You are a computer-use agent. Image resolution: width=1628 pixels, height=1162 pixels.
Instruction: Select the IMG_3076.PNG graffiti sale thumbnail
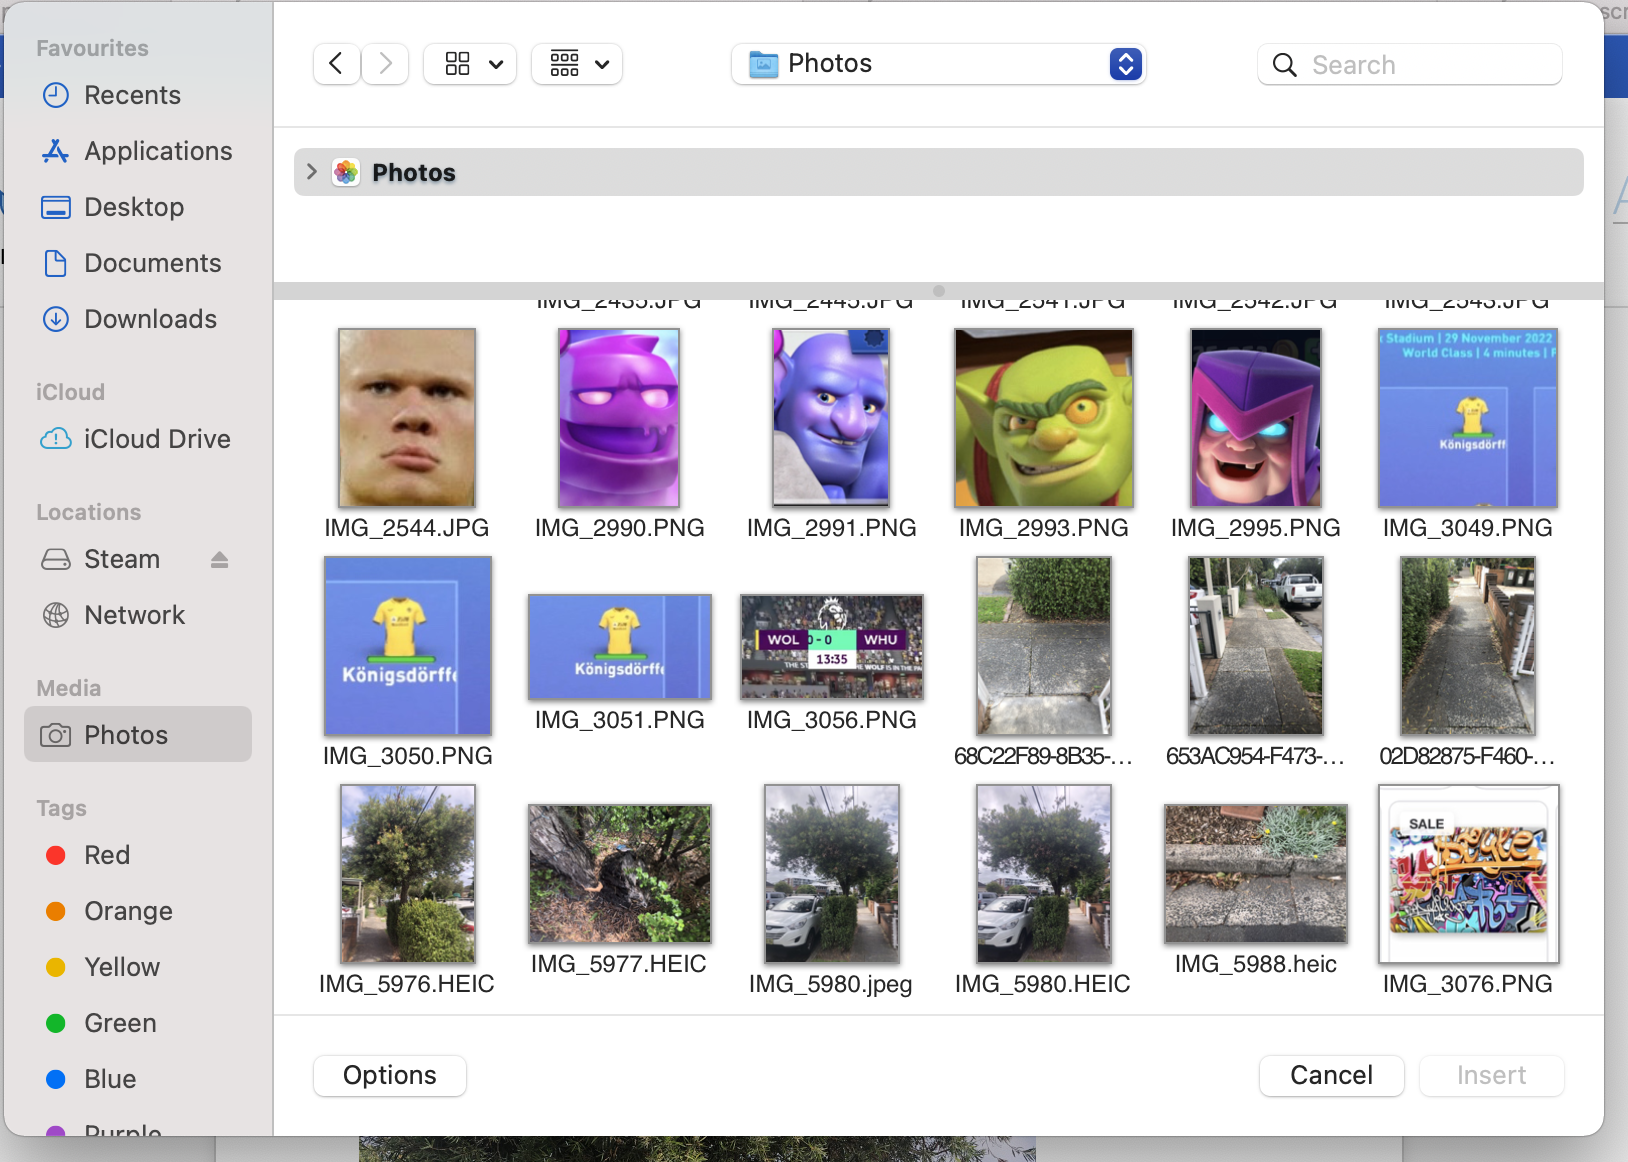[1469, 874]
